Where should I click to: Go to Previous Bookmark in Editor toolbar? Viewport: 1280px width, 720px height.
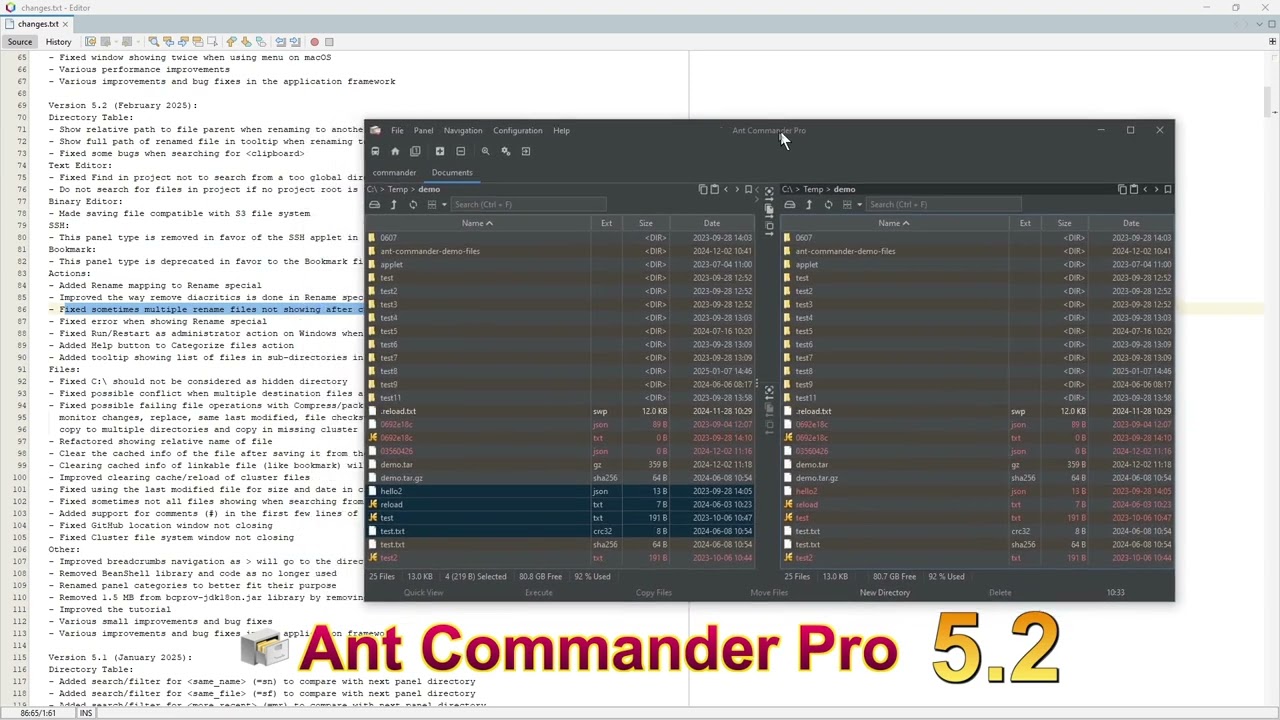[231, 42]
